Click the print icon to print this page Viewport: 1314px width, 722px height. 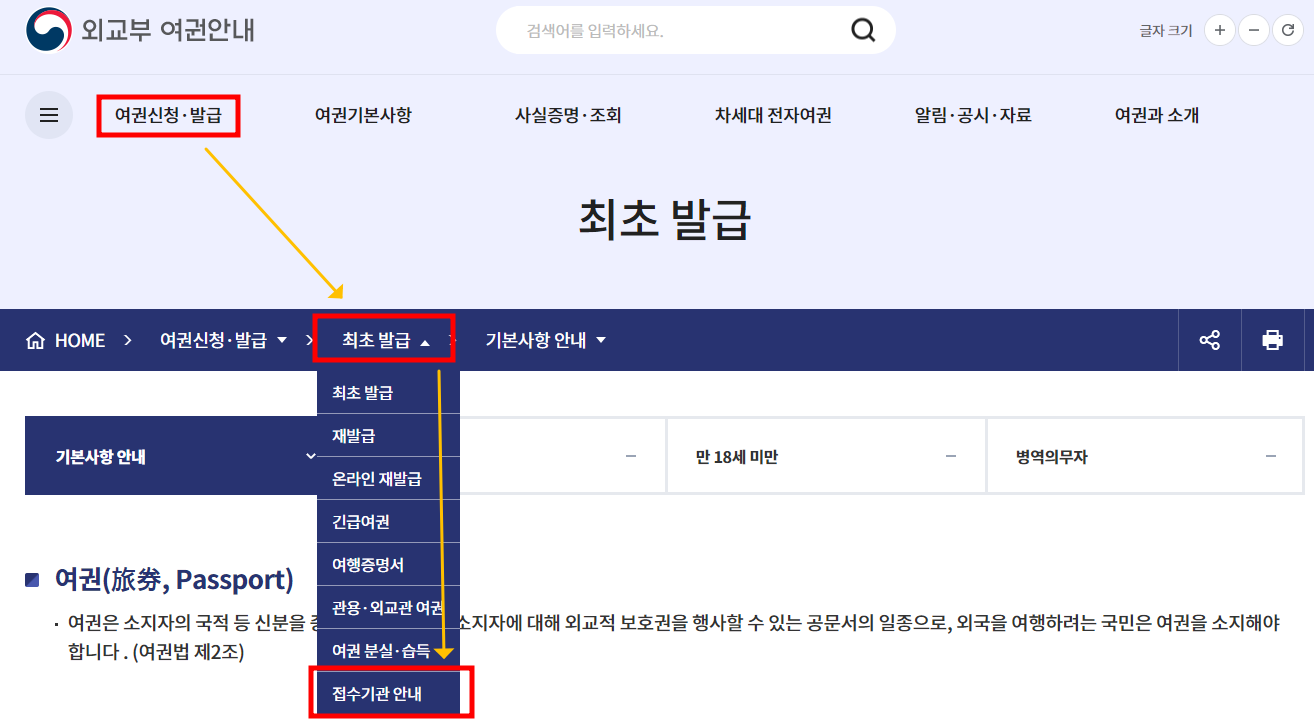point(1273,340)
